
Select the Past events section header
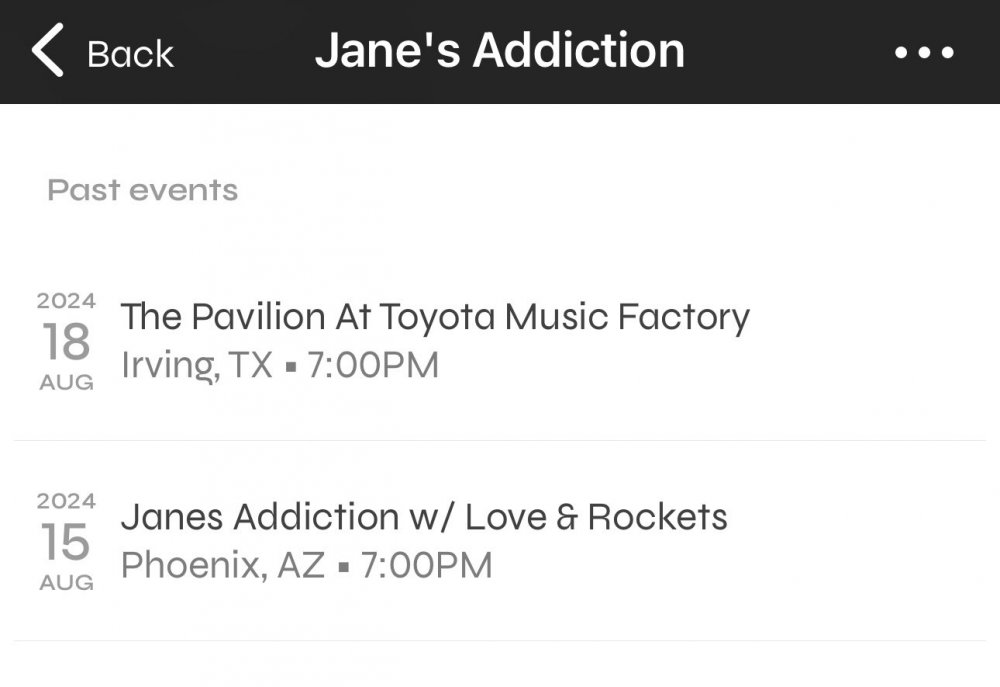pos(142,190)
